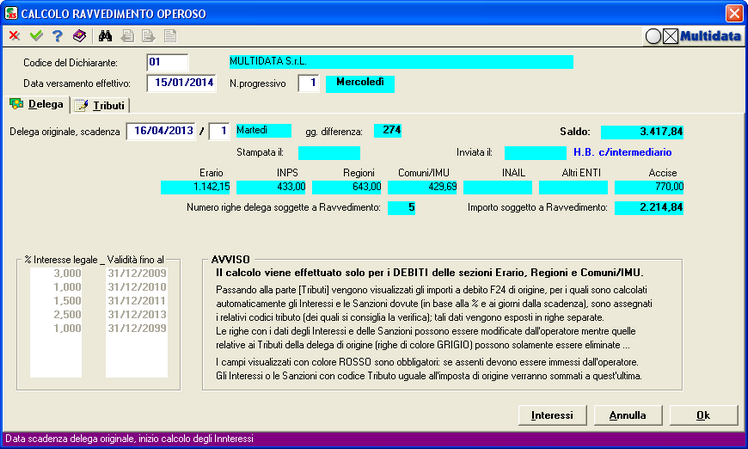Screen dimensions: 748x449
Task: Click the Regioni amount 643,00
Action: click(x=347, y=187)
